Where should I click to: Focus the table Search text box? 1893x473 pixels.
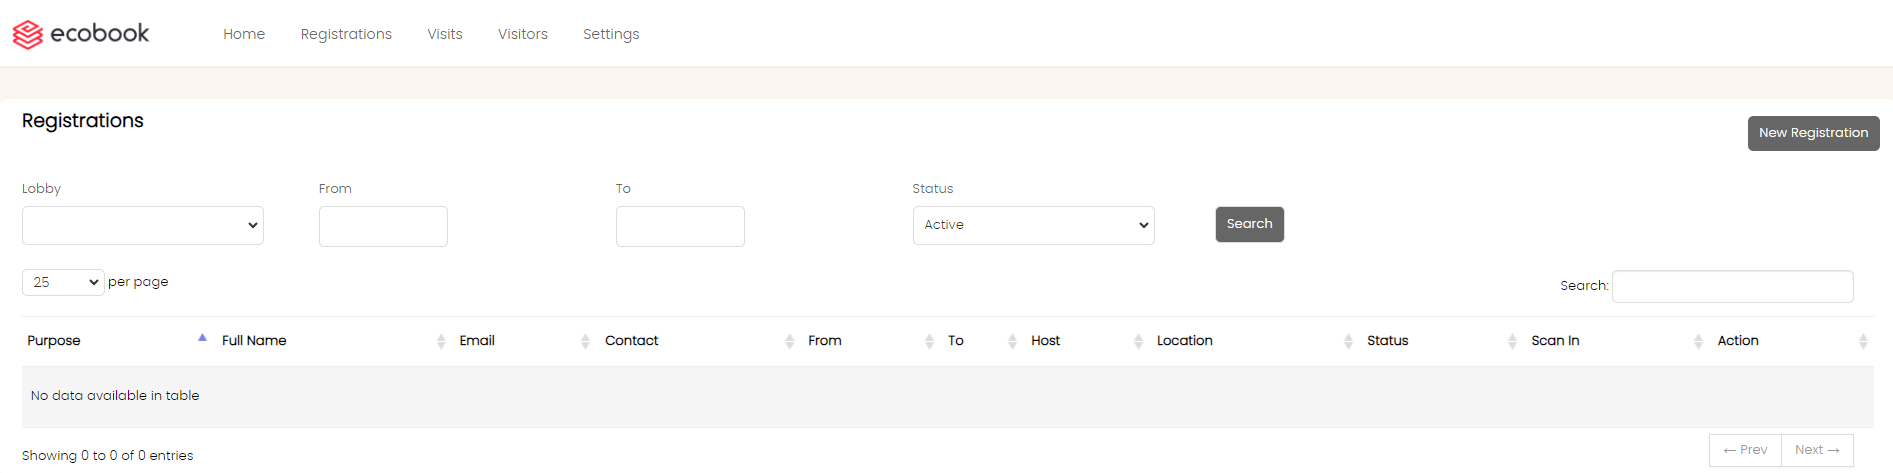[1733, 286]
